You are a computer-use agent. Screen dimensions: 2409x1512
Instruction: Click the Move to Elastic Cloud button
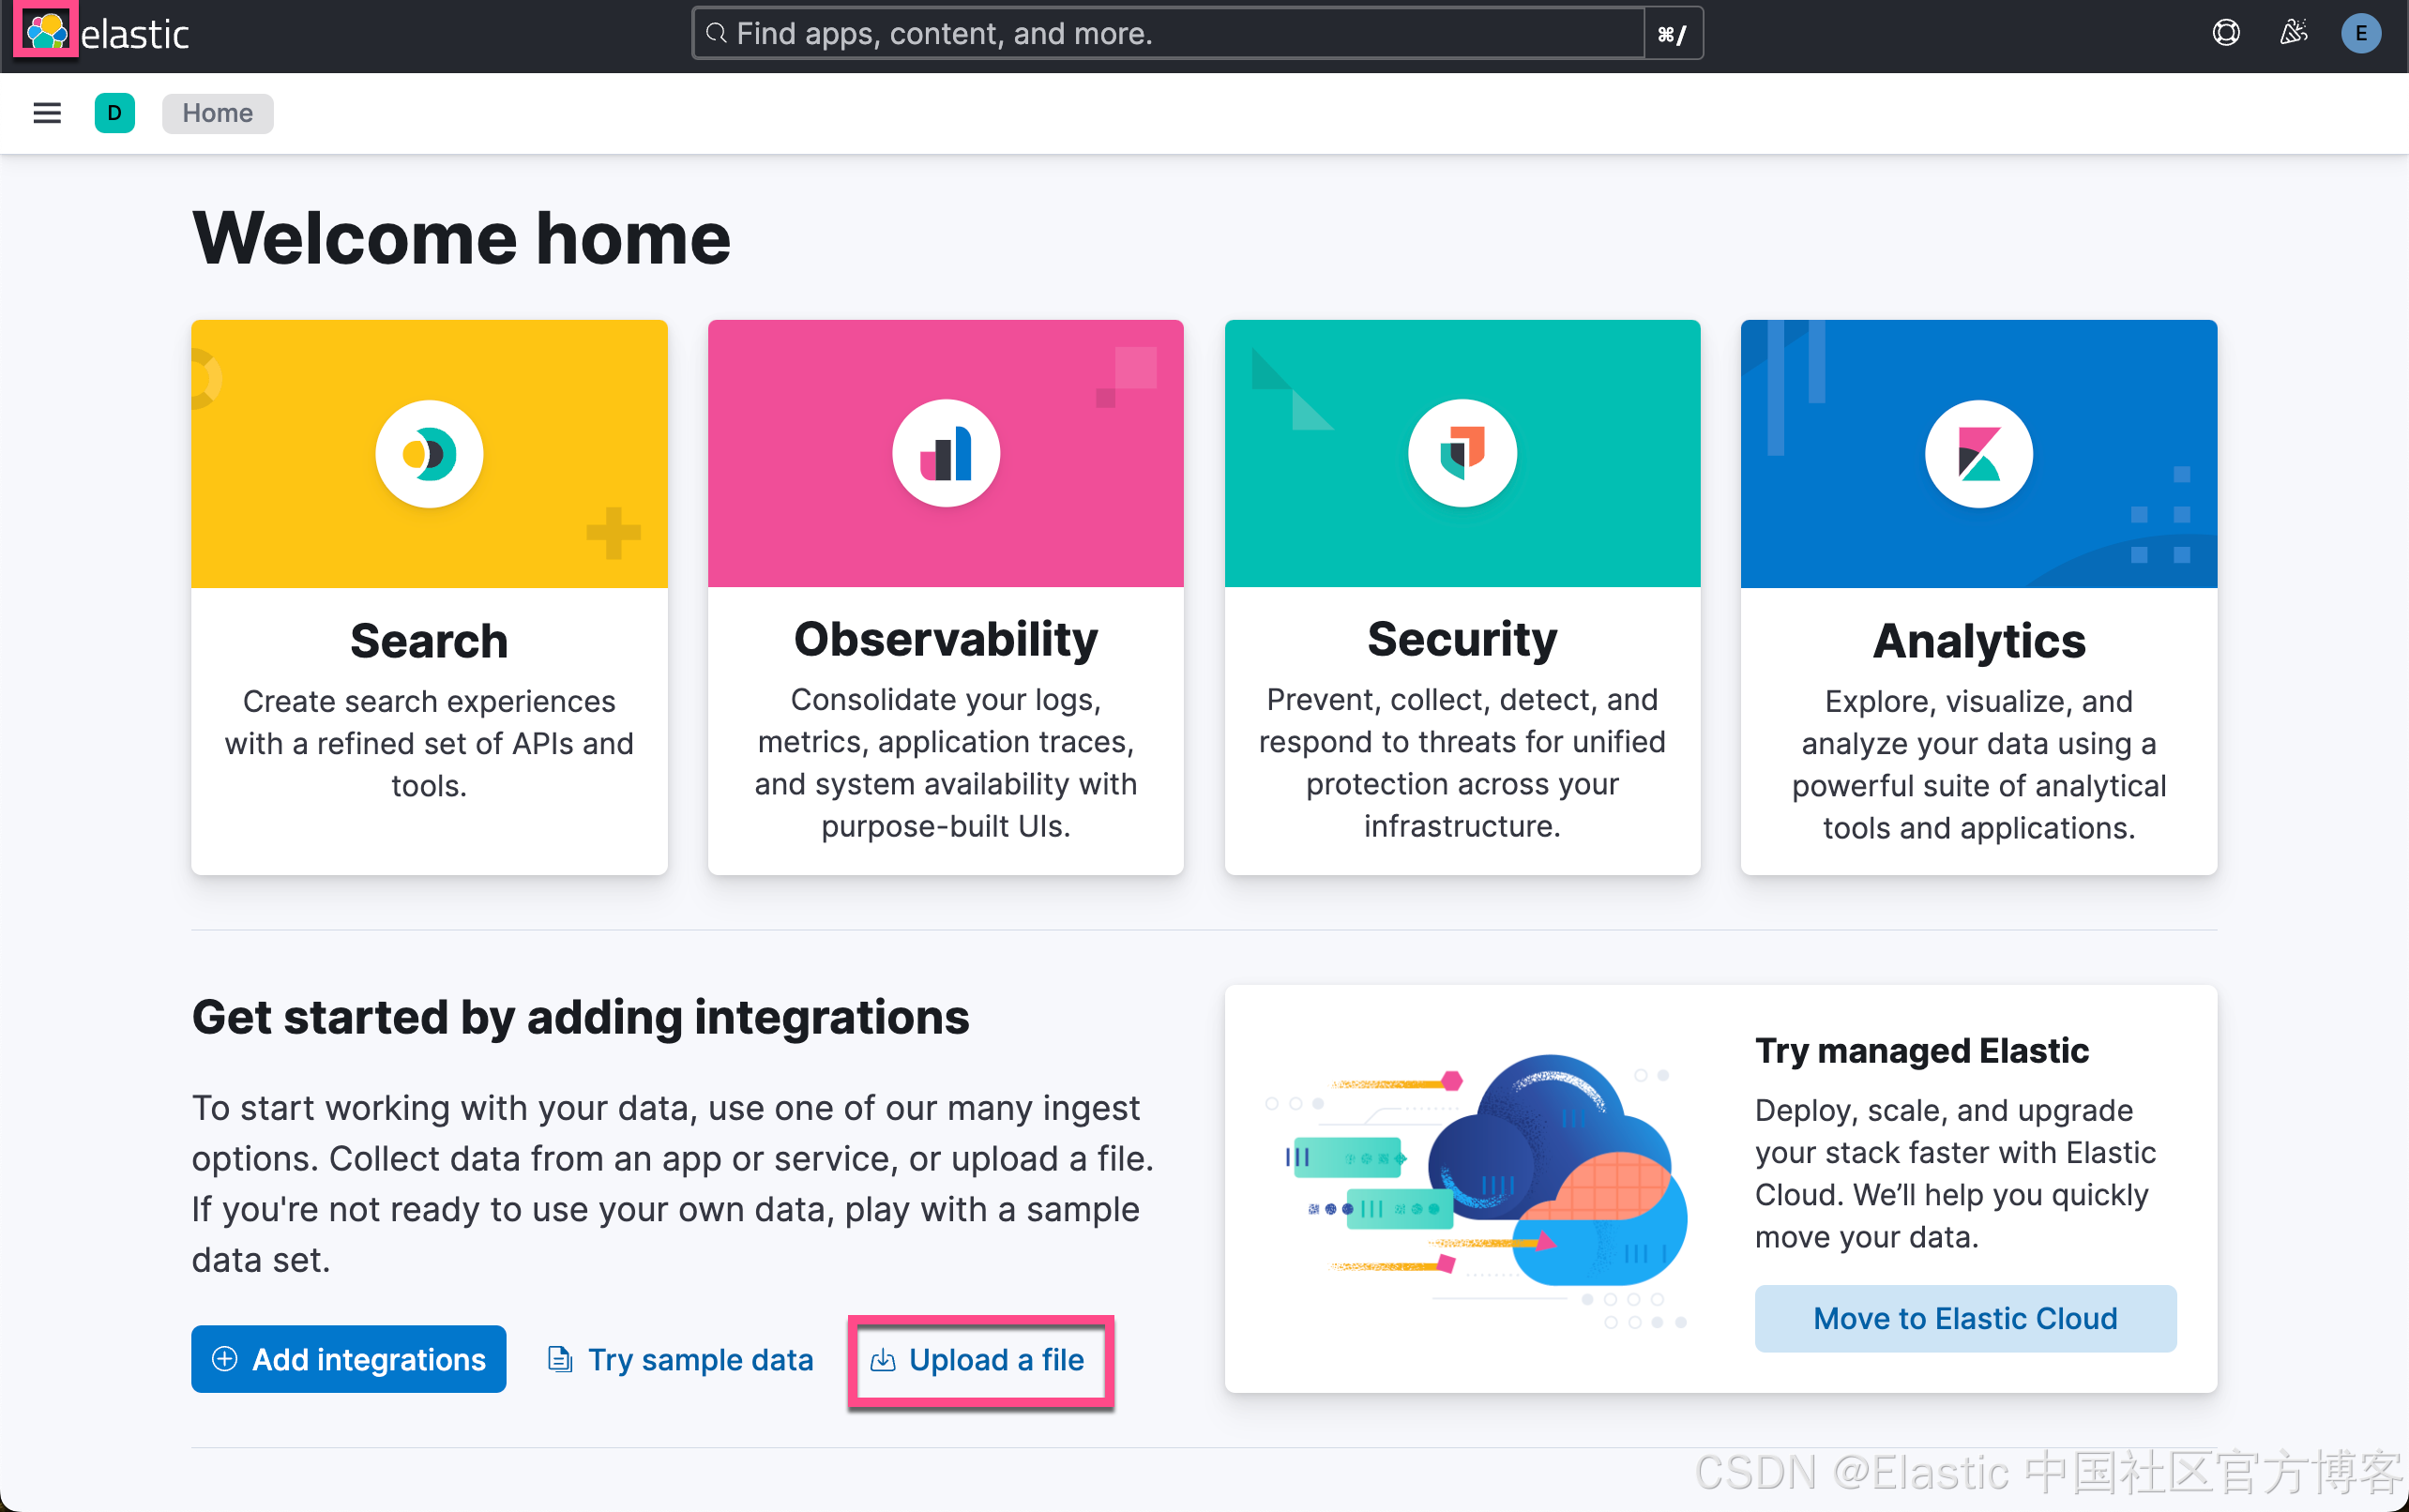tap(1964, 1318)
